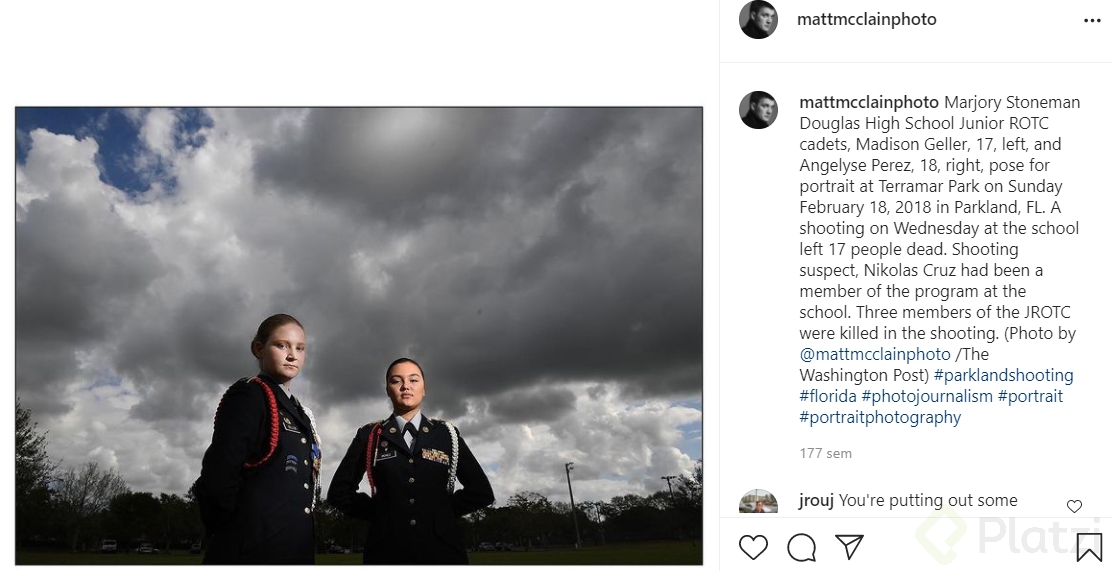Open mattmcclainphoto avatar in header

click(x=758, y=20)
